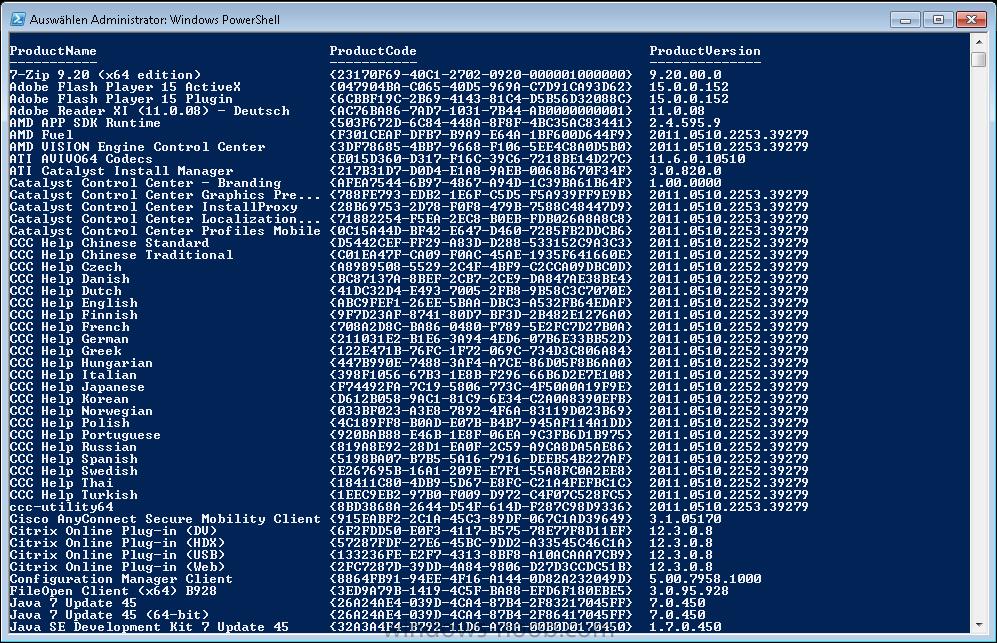Click 'Adobe Flash Player 15 ActiveX' row name
Viewport: 997px width, 643px height.
(125, 87)
